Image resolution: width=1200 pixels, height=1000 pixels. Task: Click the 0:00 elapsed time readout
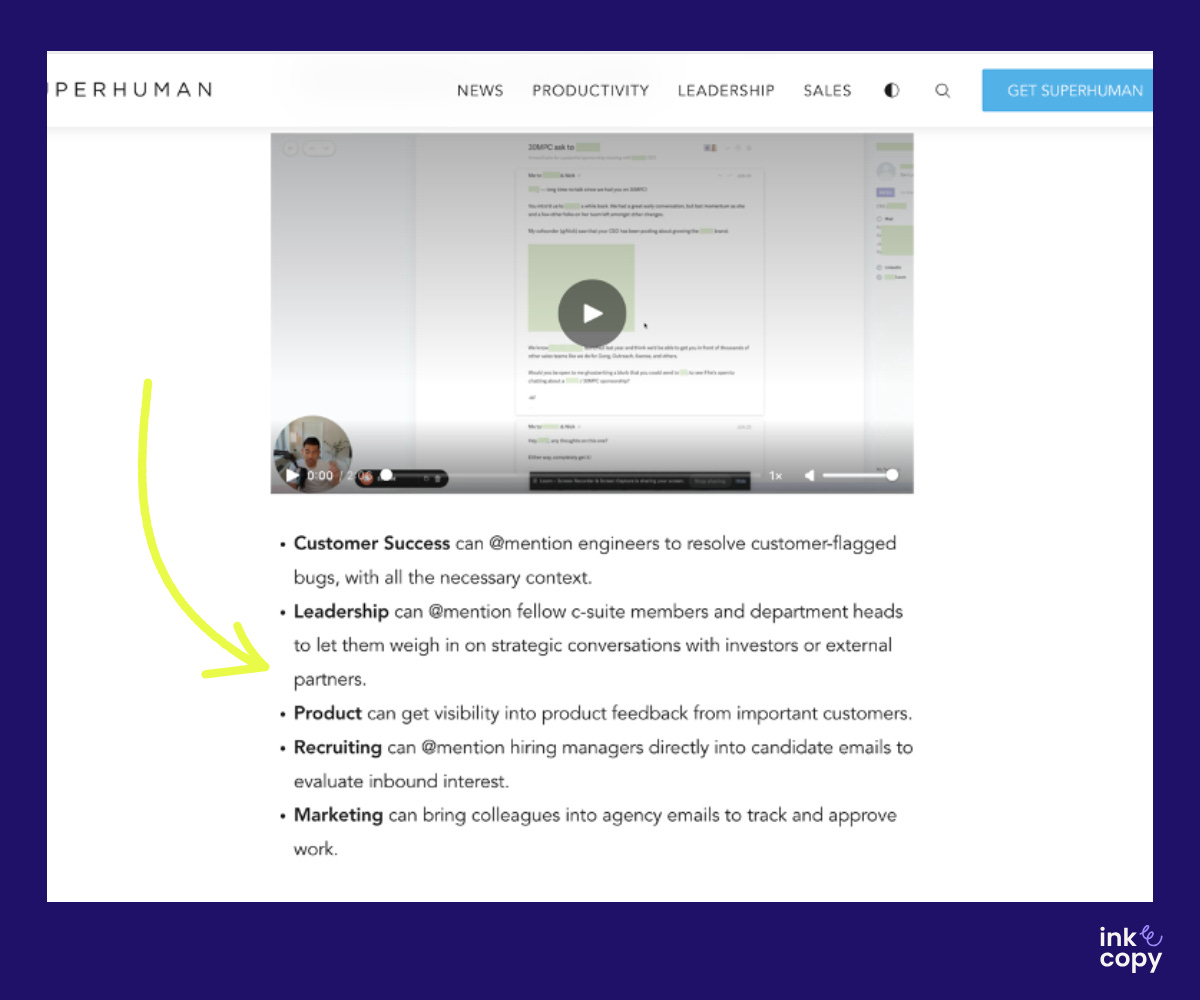coord(320,476)
